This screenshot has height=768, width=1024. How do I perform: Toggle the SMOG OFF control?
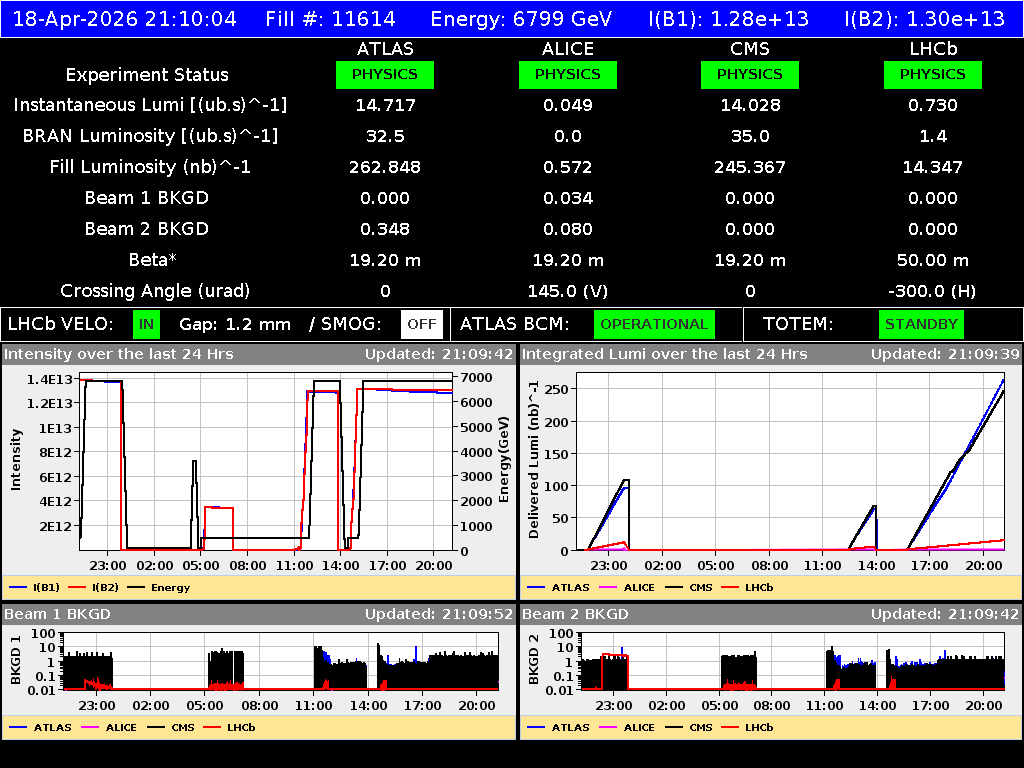tap(422, 324)
